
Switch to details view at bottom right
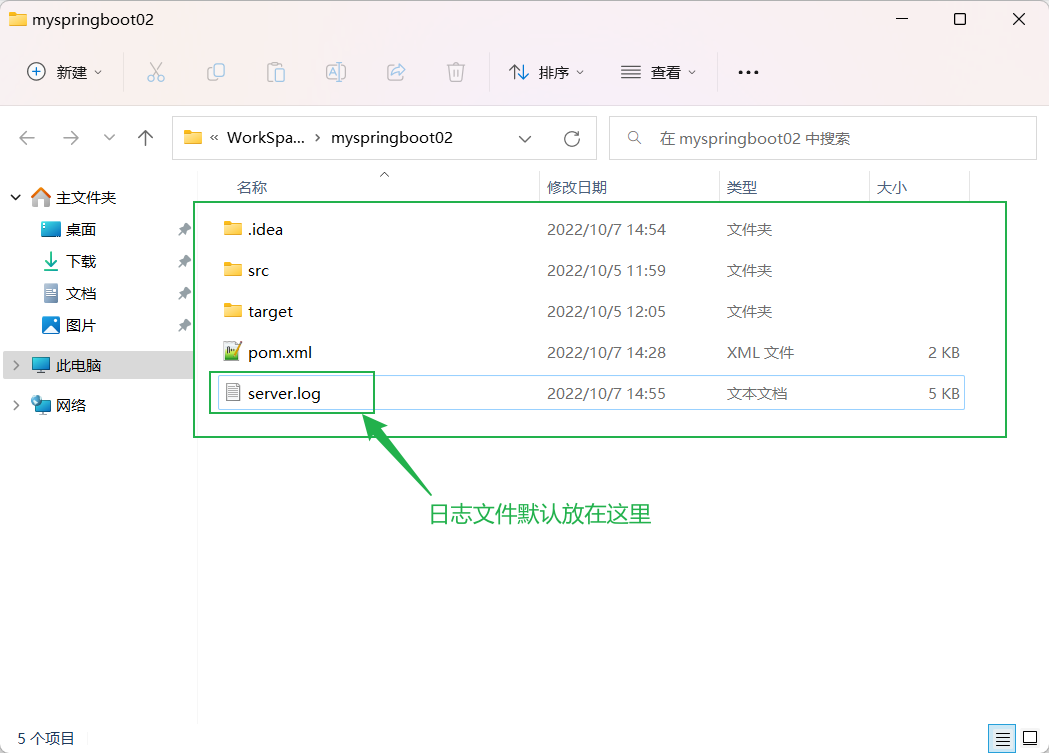pos(1002,738)
